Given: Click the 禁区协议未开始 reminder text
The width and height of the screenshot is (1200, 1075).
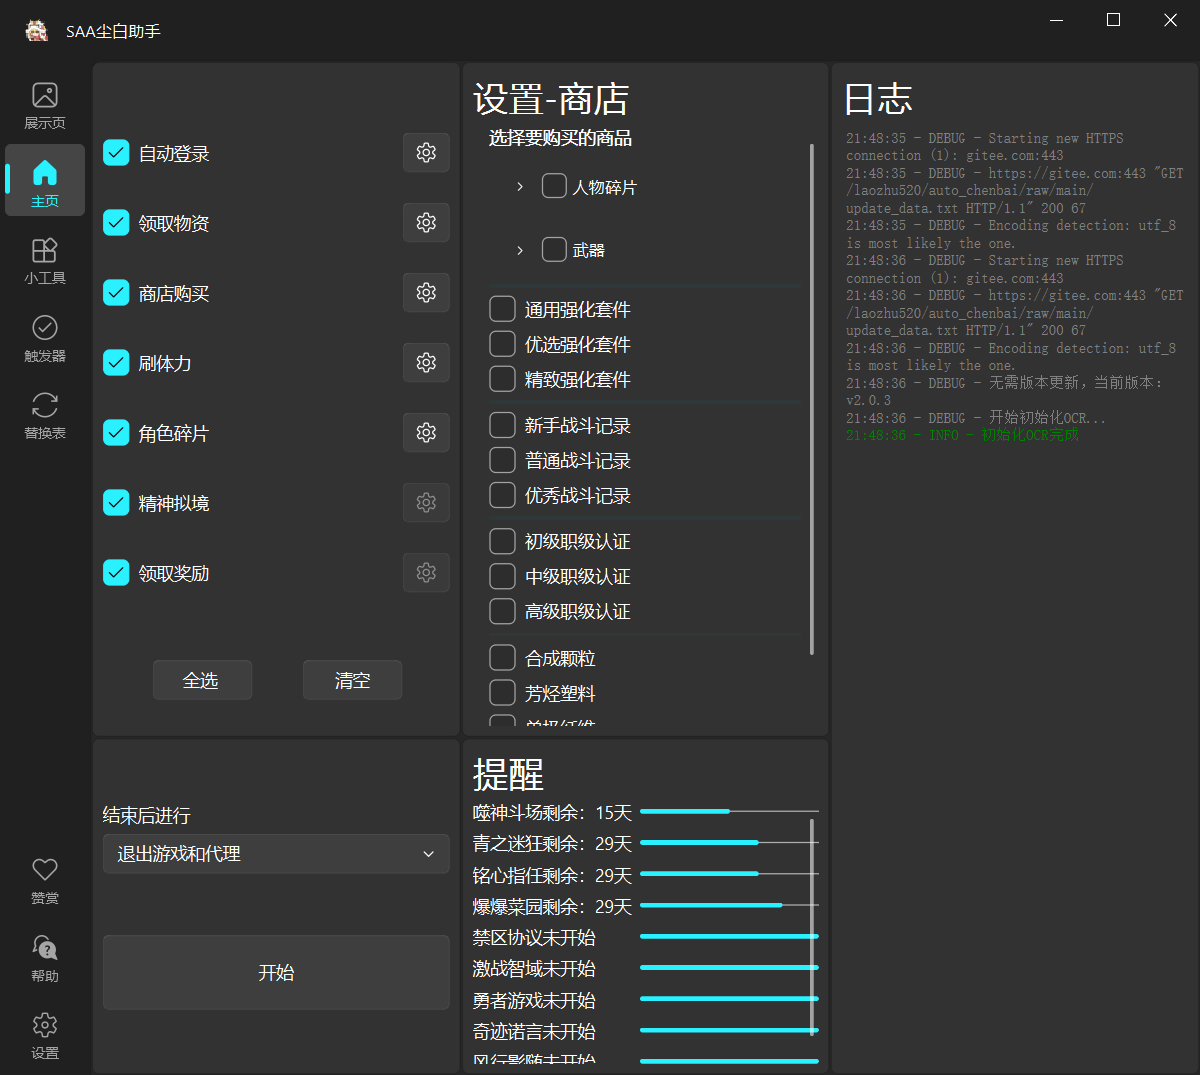Looking at the screenshot, I should pyautogui.click(x=534, y=937).
